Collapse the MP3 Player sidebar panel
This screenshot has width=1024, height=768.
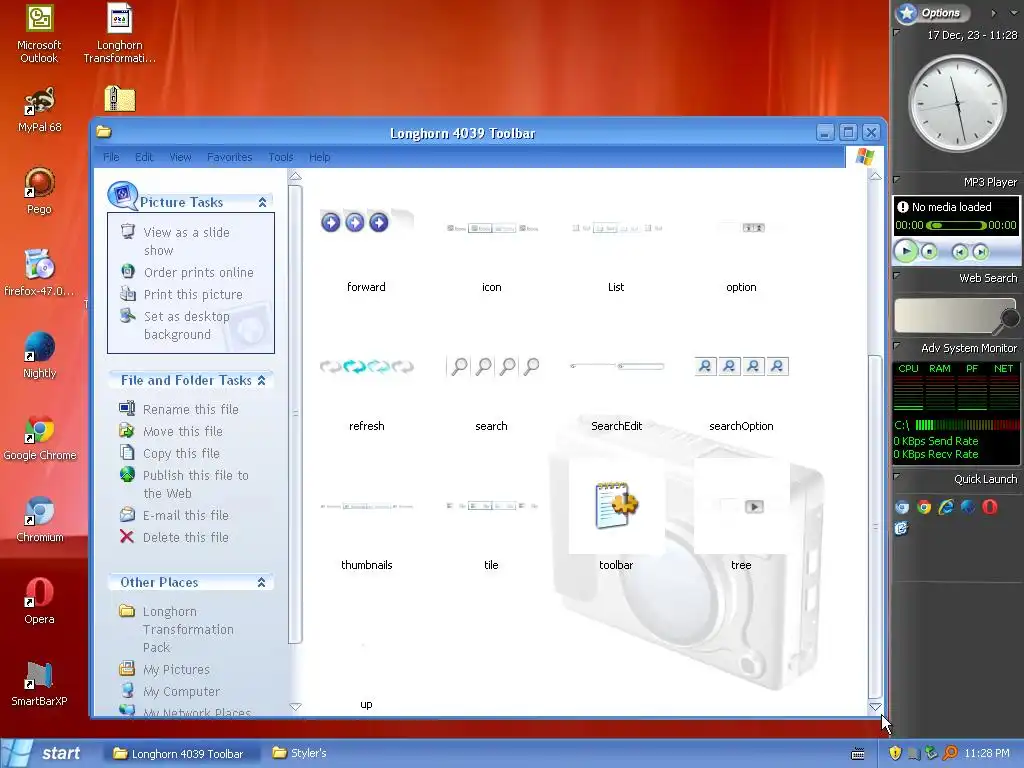pyautogui.click(x=897, y=180)
